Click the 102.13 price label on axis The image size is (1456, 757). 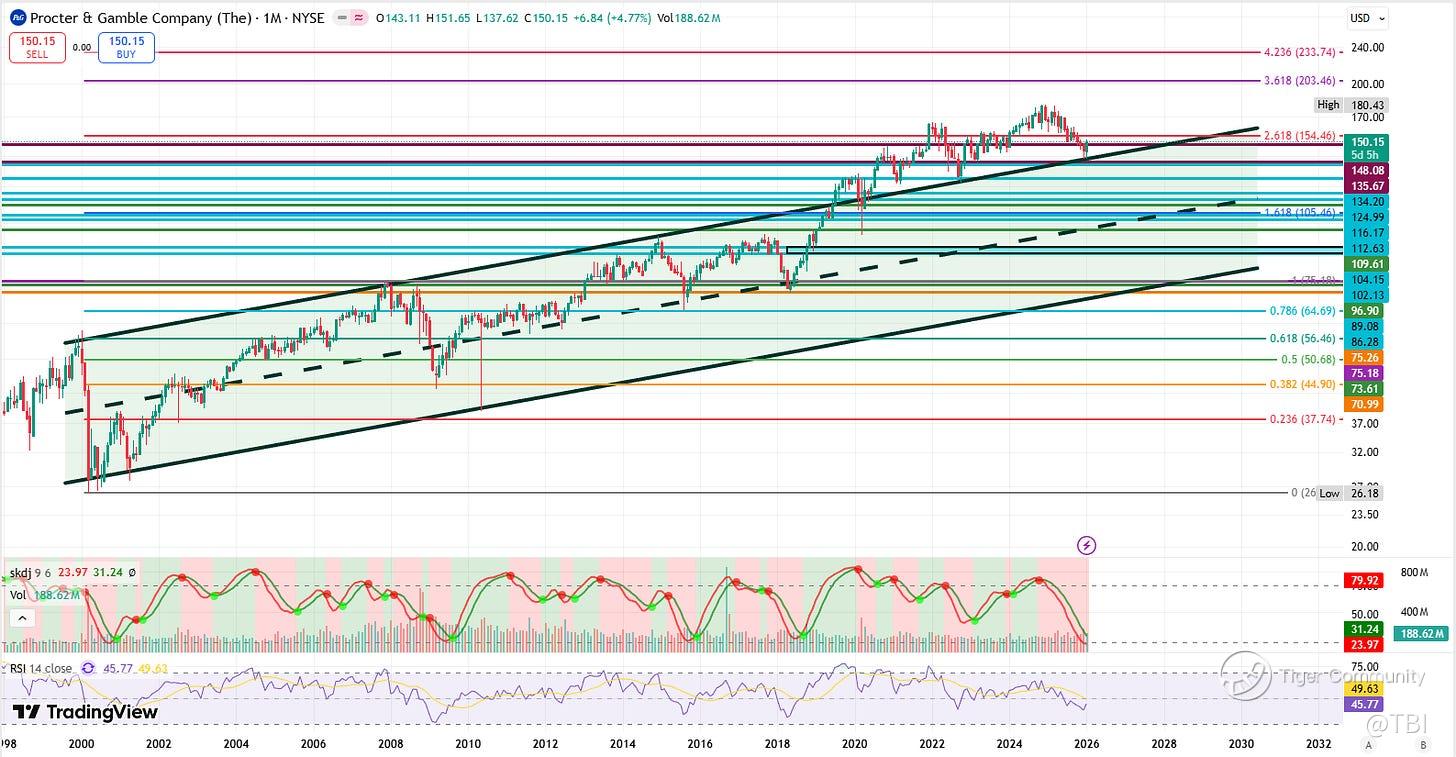click(x=1367, y=295)
